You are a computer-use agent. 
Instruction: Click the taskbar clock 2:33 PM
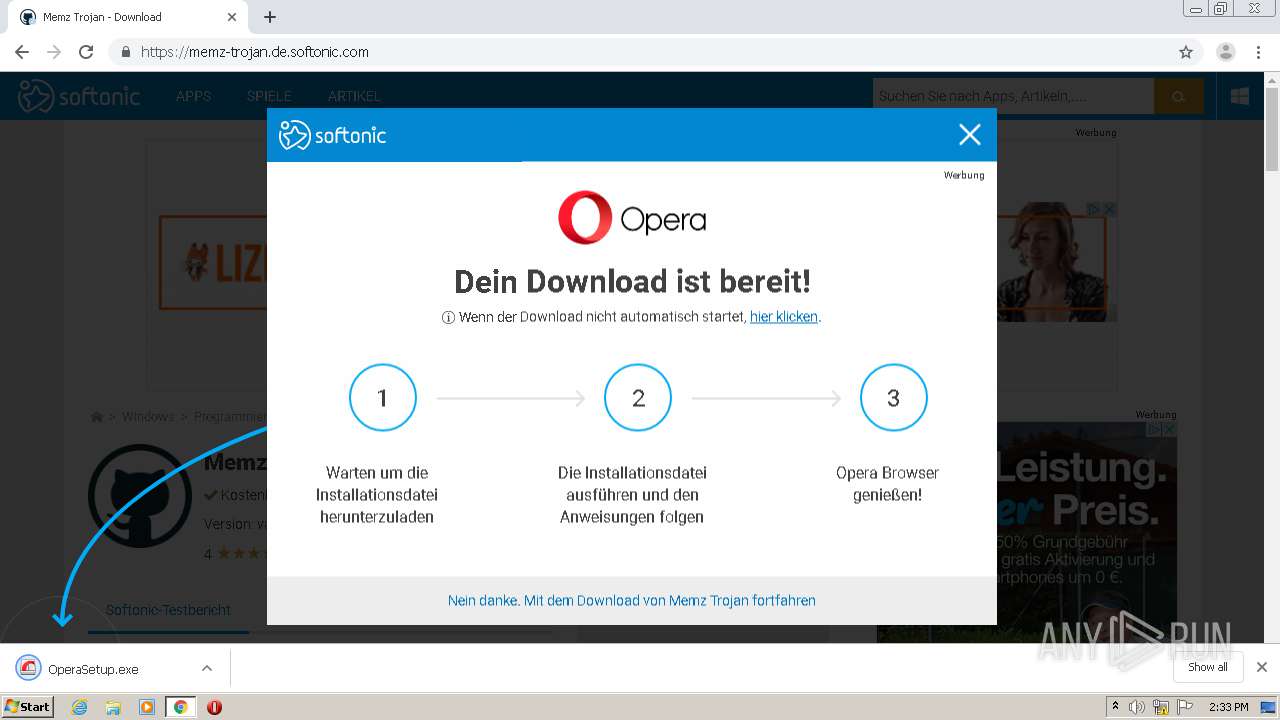click(x=1228, y=707)
